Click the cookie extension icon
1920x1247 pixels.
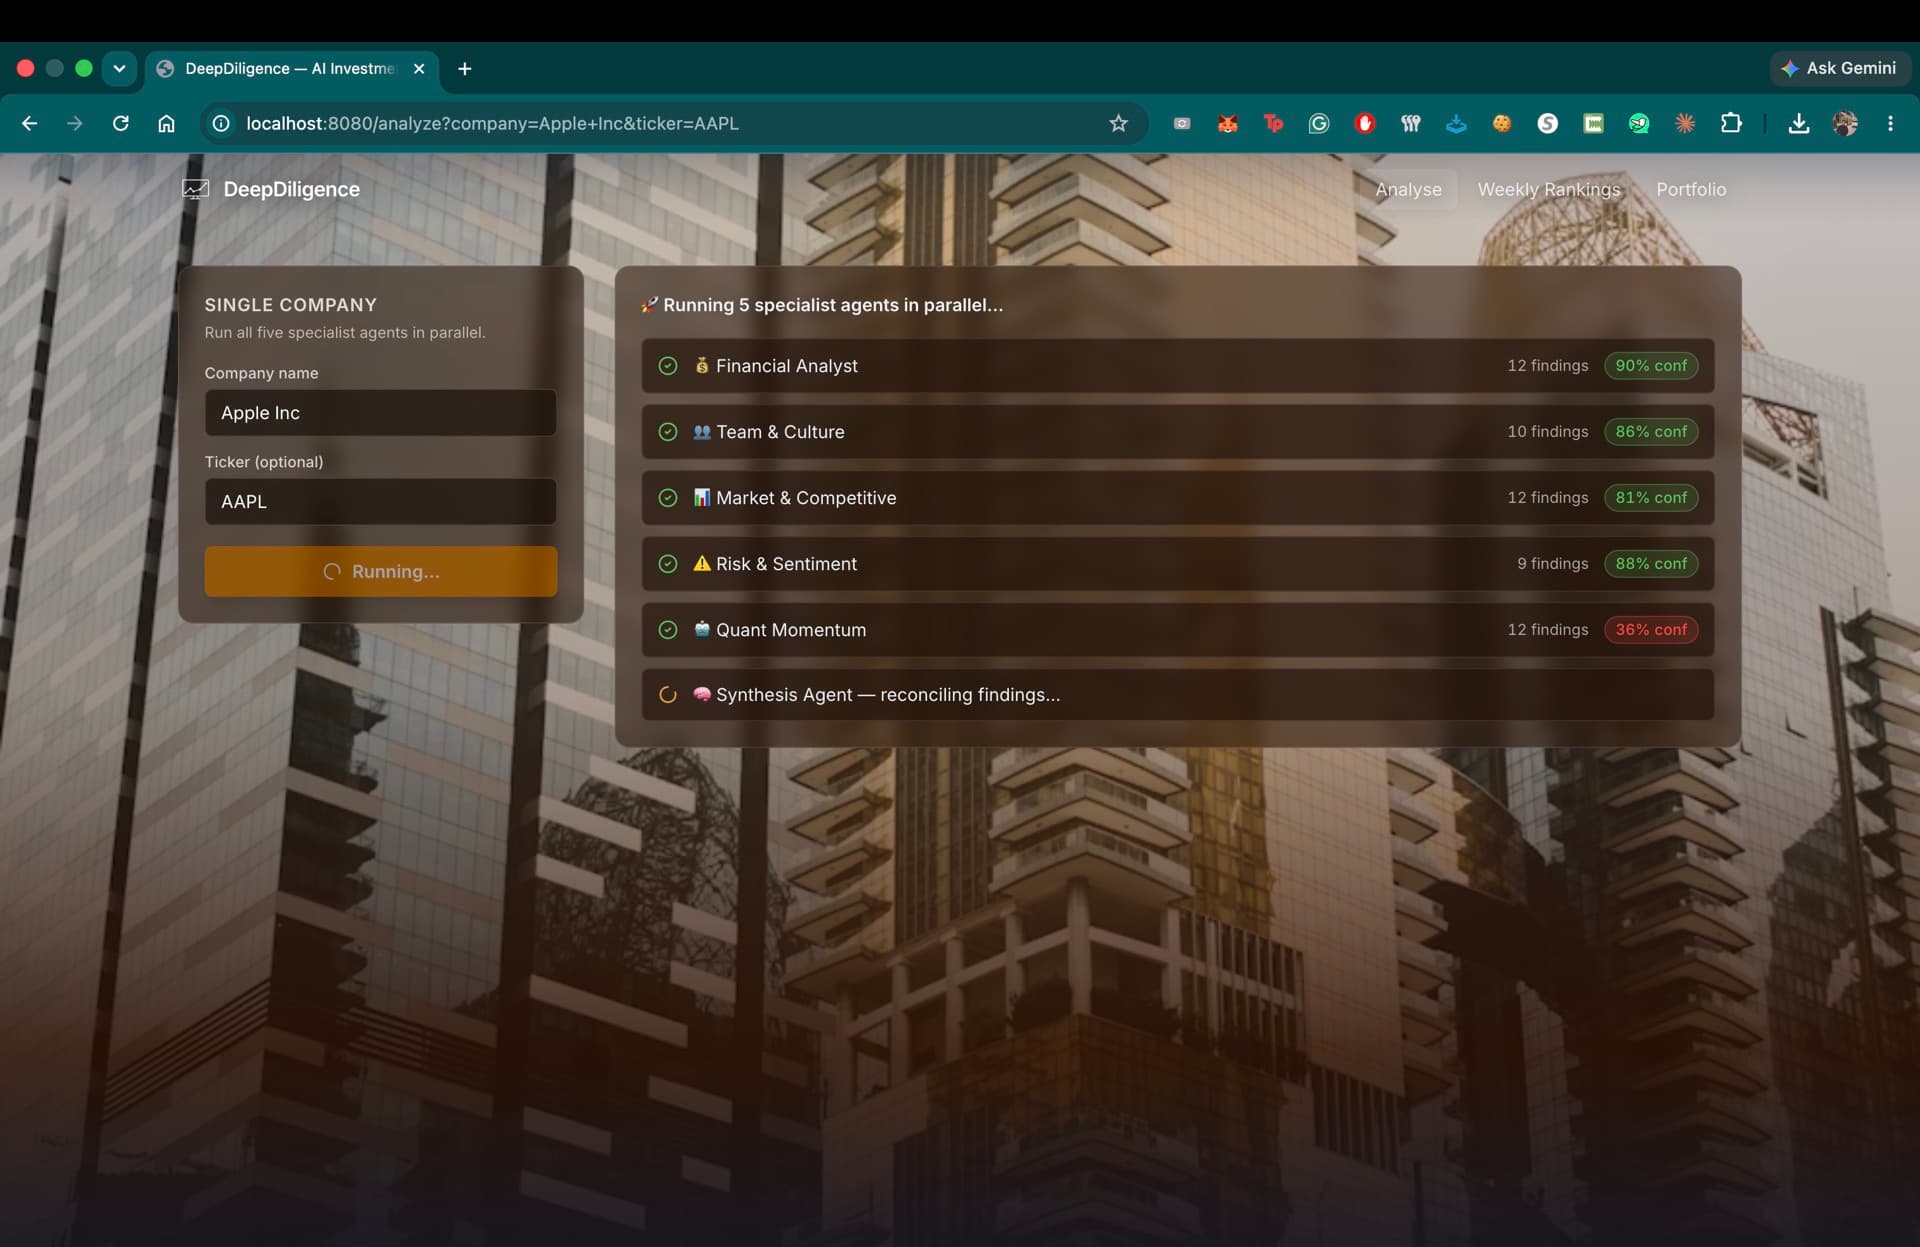(x=1501, y=123)
